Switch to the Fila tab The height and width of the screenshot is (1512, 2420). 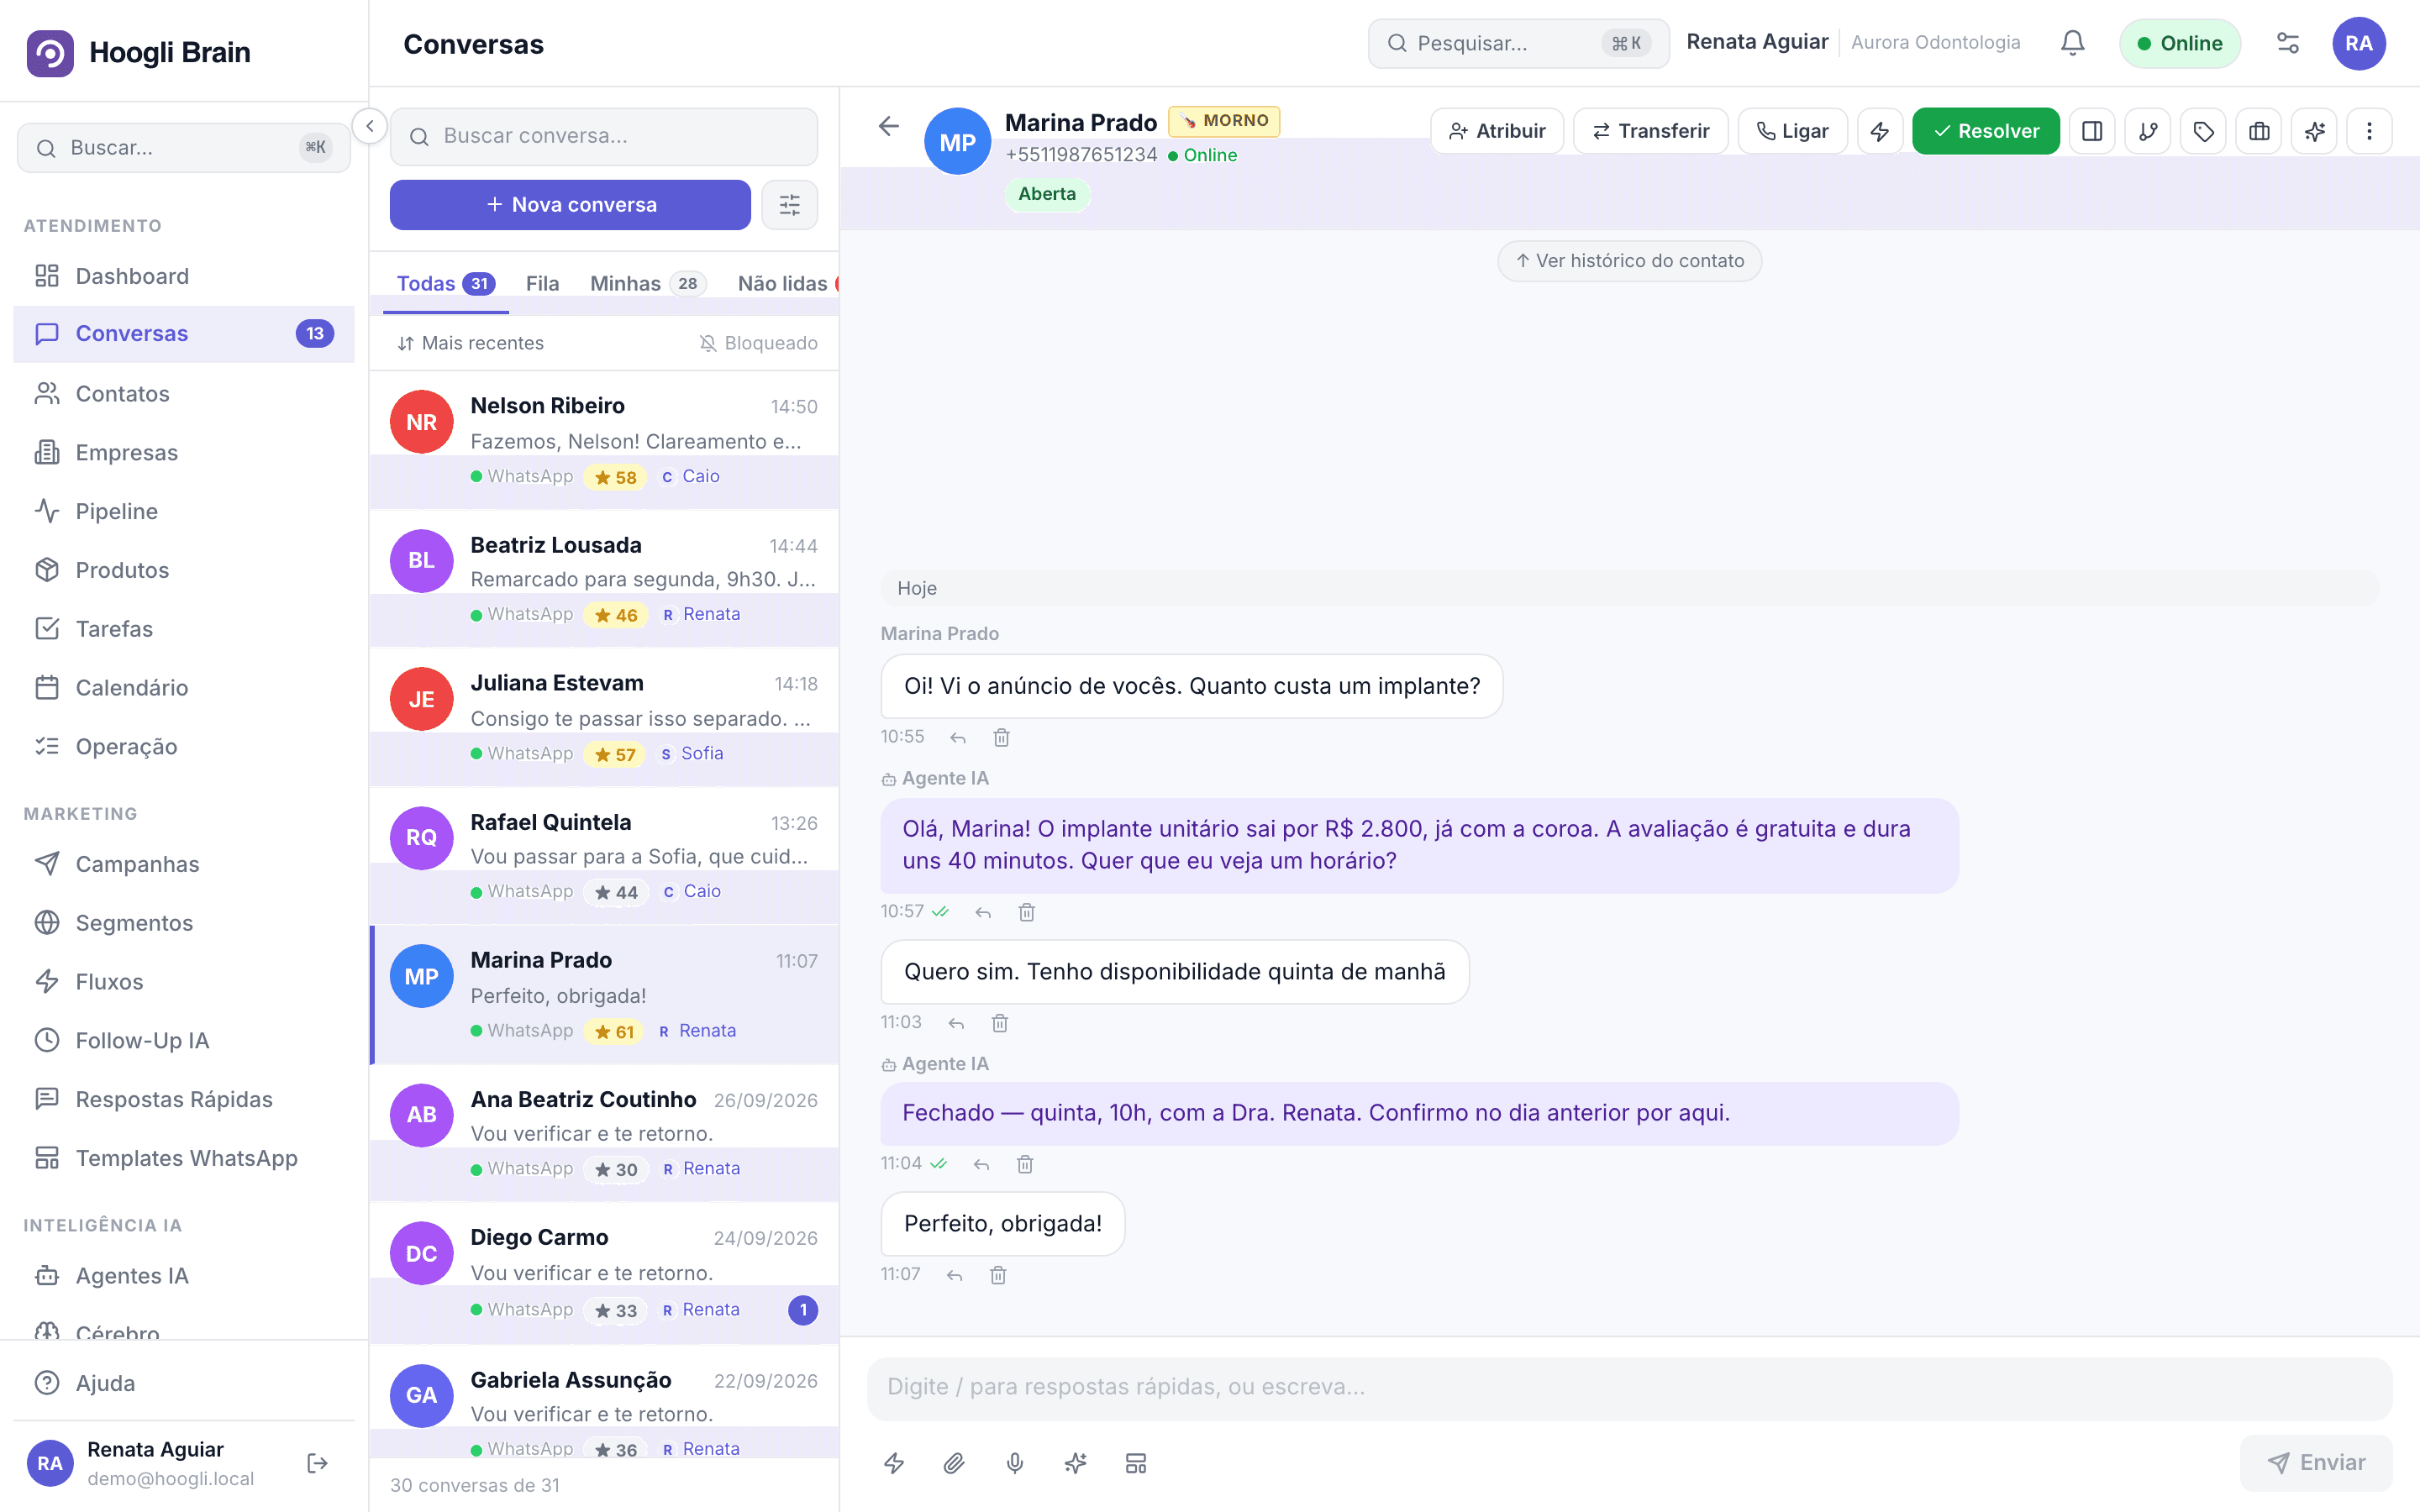point(542,284)
